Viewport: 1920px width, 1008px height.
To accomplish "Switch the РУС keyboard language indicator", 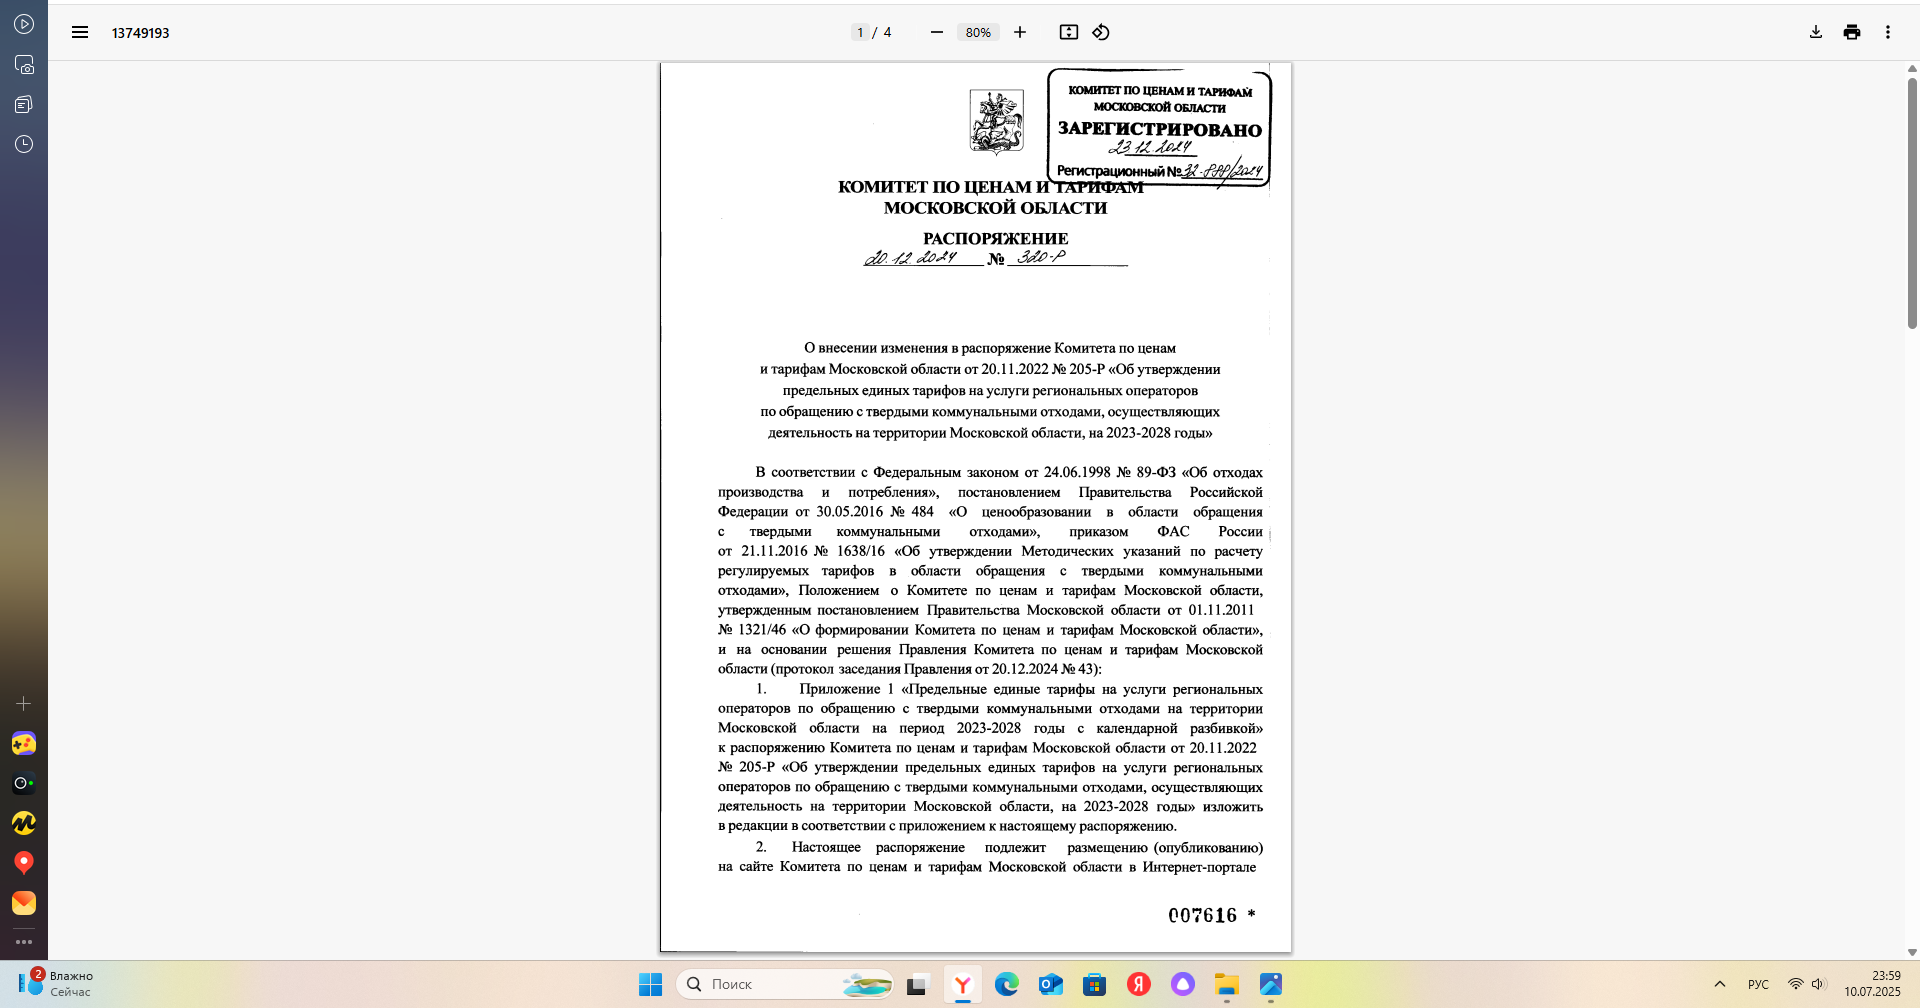I will click(1758, 984).
